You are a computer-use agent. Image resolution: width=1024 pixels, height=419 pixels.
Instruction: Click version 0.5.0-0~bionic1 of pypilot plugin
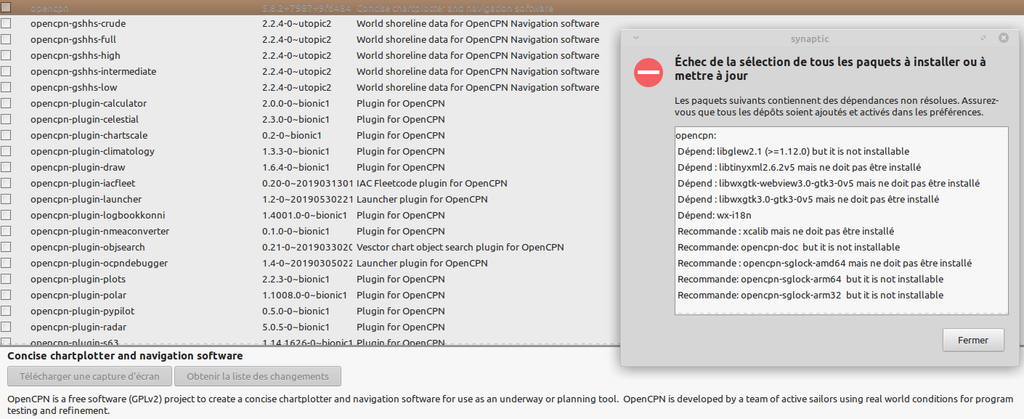coord(296,311)
